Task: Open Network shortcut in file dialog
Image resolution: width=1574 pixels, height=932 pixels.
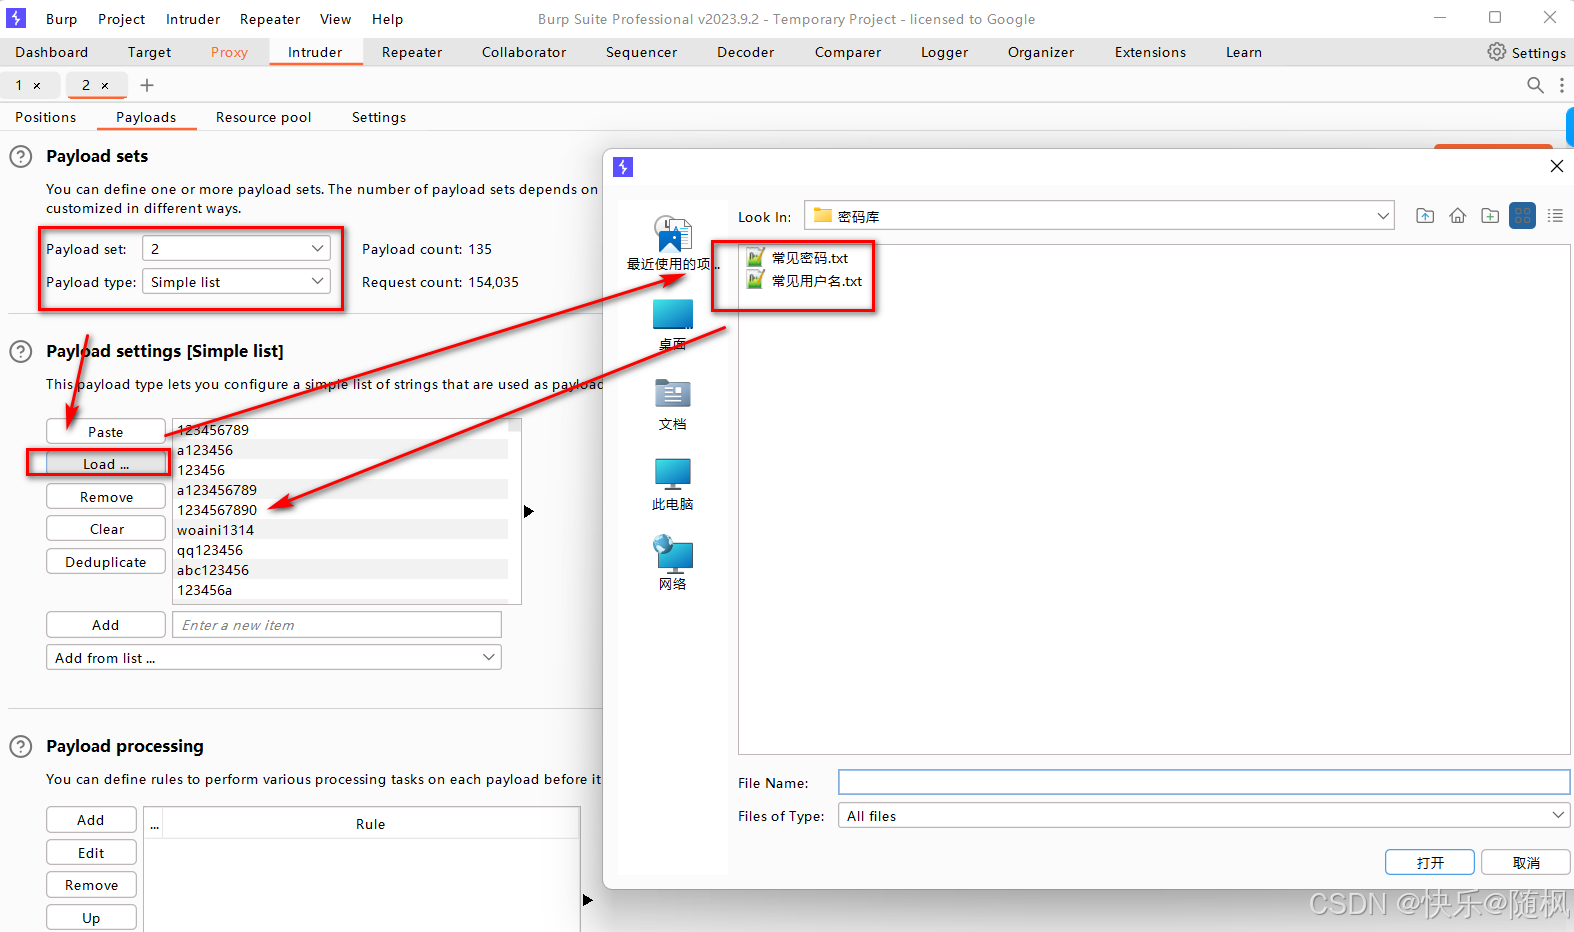Action: coord(673,563)
